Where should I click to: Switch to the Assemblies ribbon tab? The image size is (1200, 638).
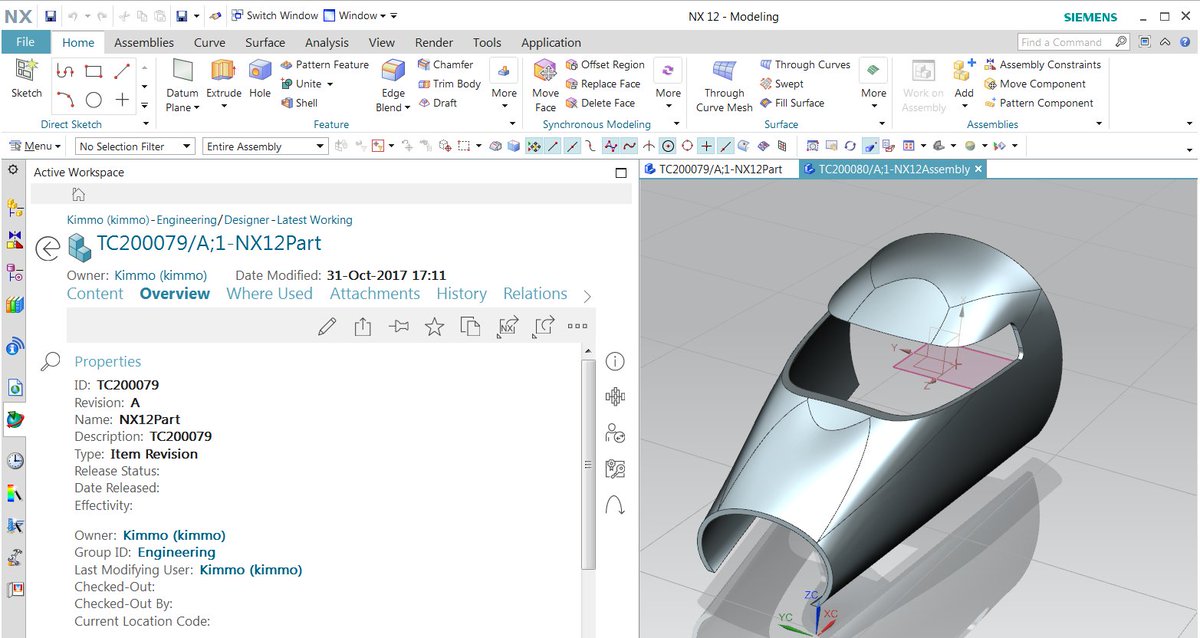click(x=144, y=42)
